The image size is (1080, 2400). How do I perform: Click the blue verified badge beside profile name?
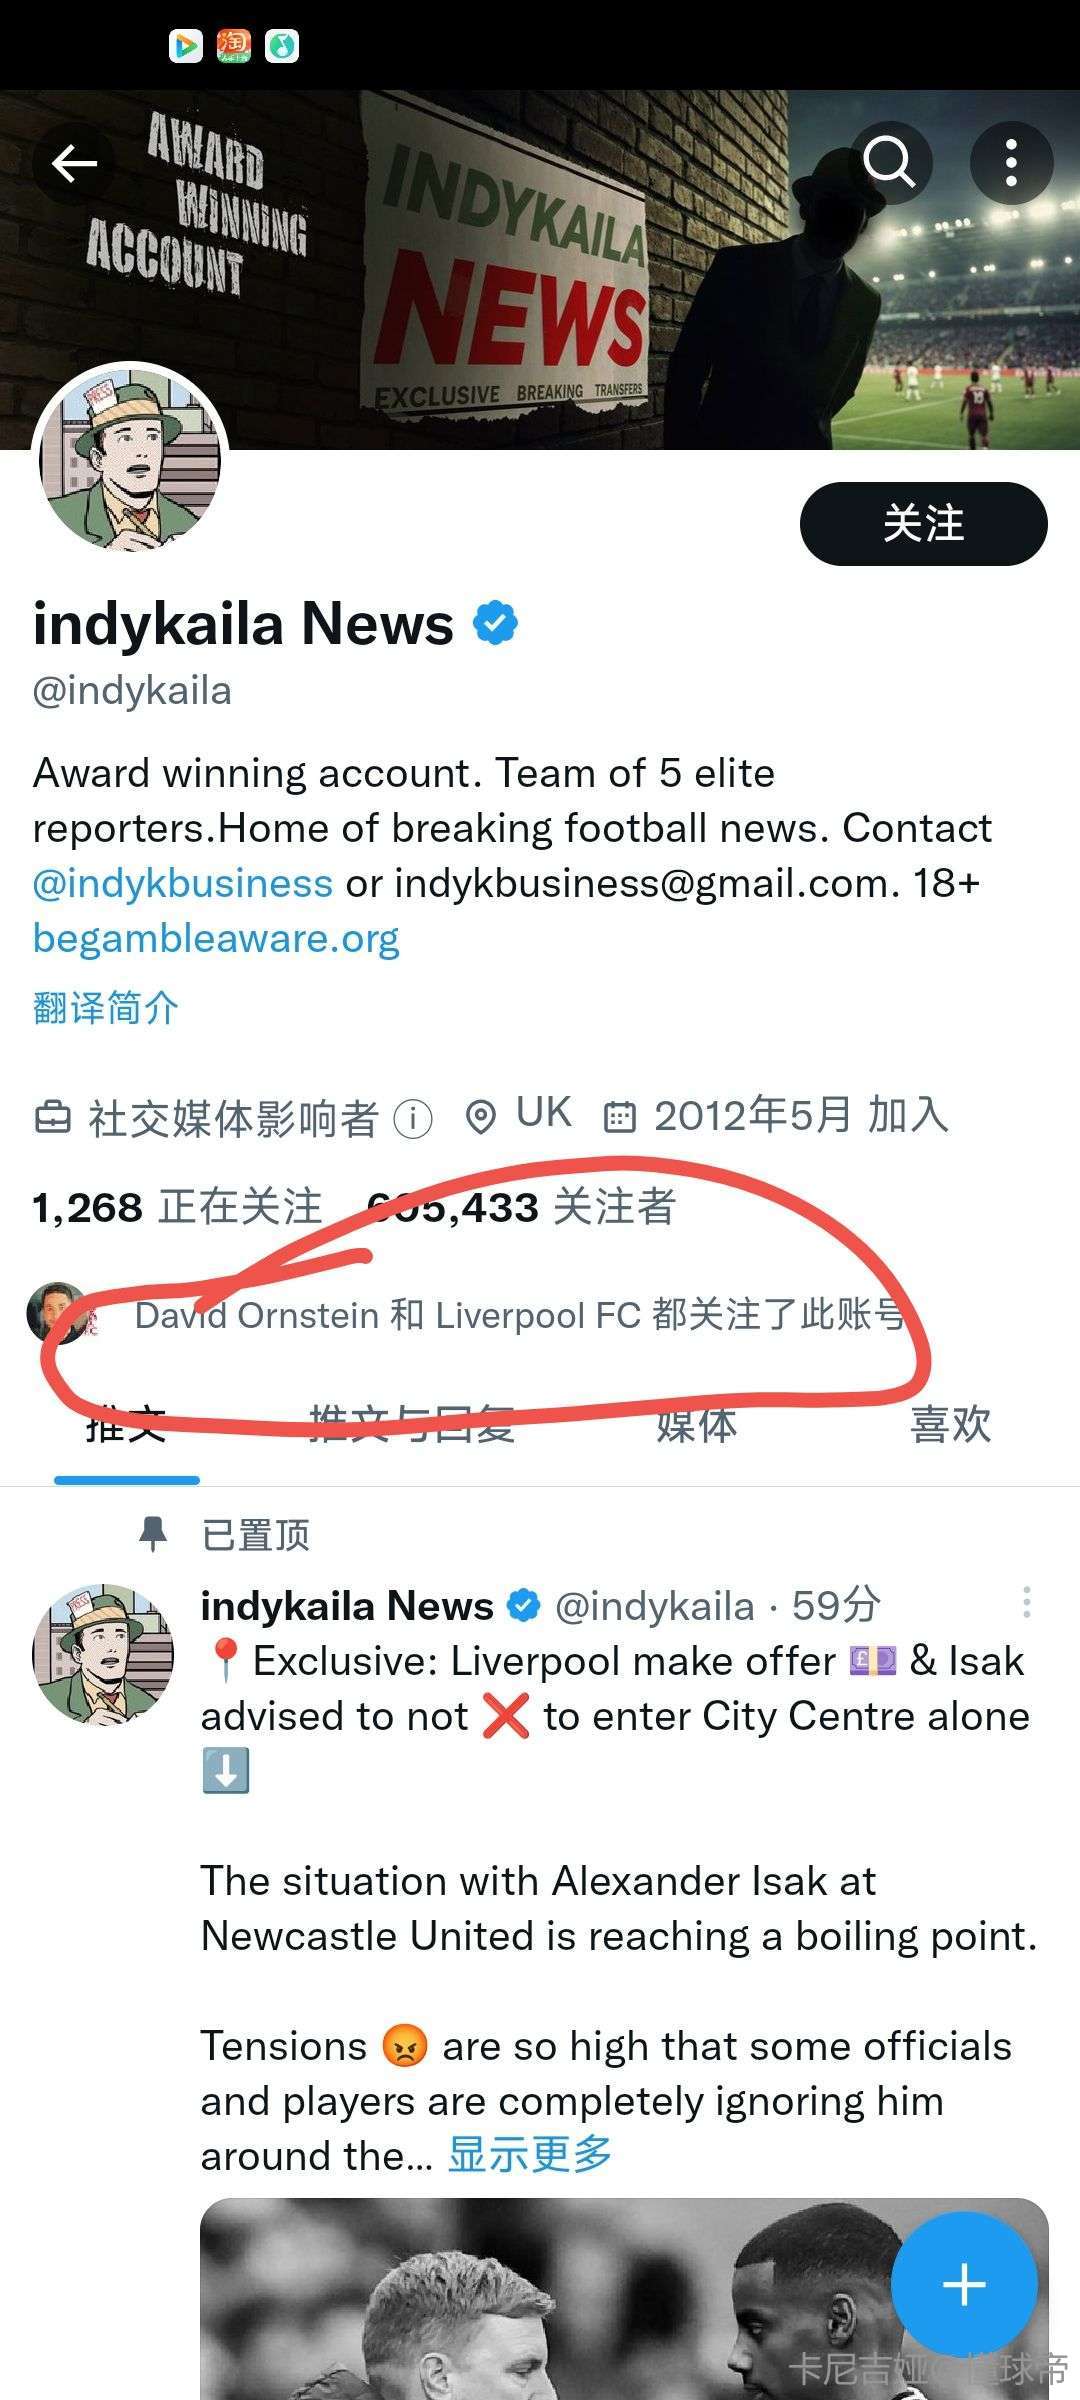click(x=495, y=623)
